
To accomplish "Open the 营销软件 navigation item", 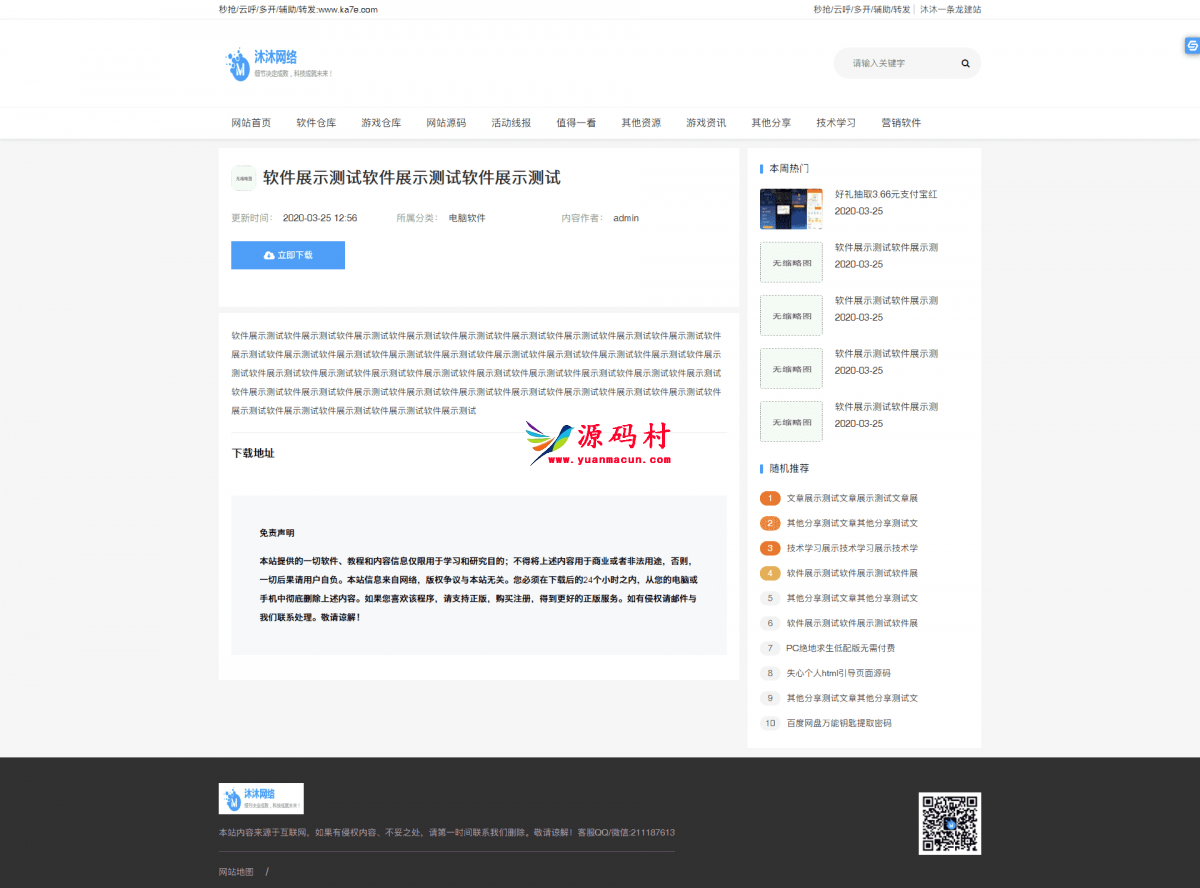I will [x=901, y=123].
